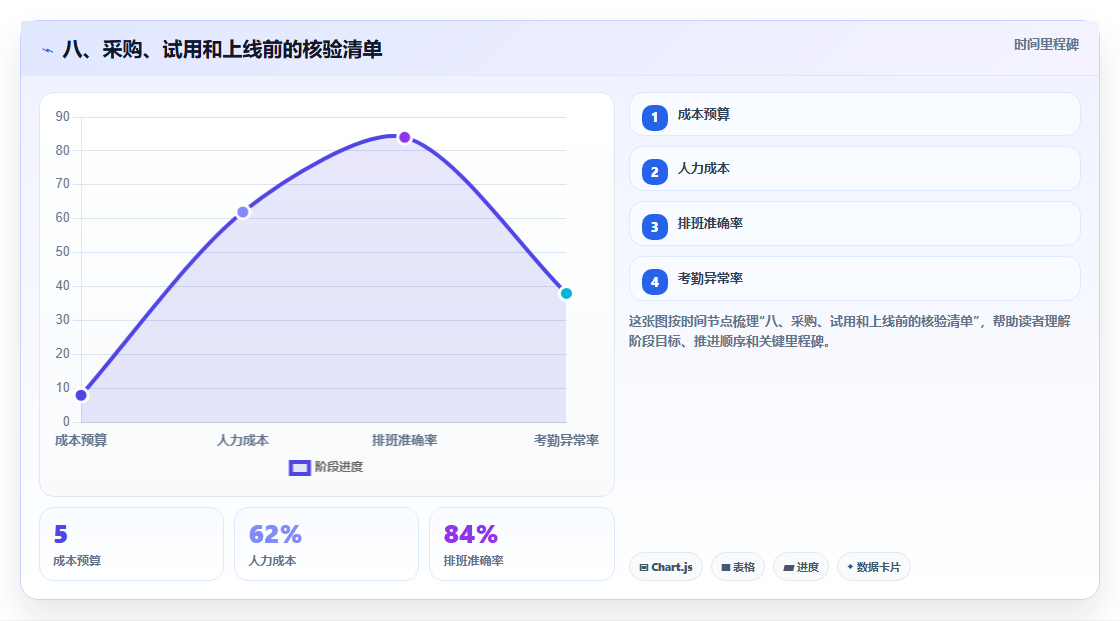Select the 排班准确率 peak data point

tap(404, 137)
